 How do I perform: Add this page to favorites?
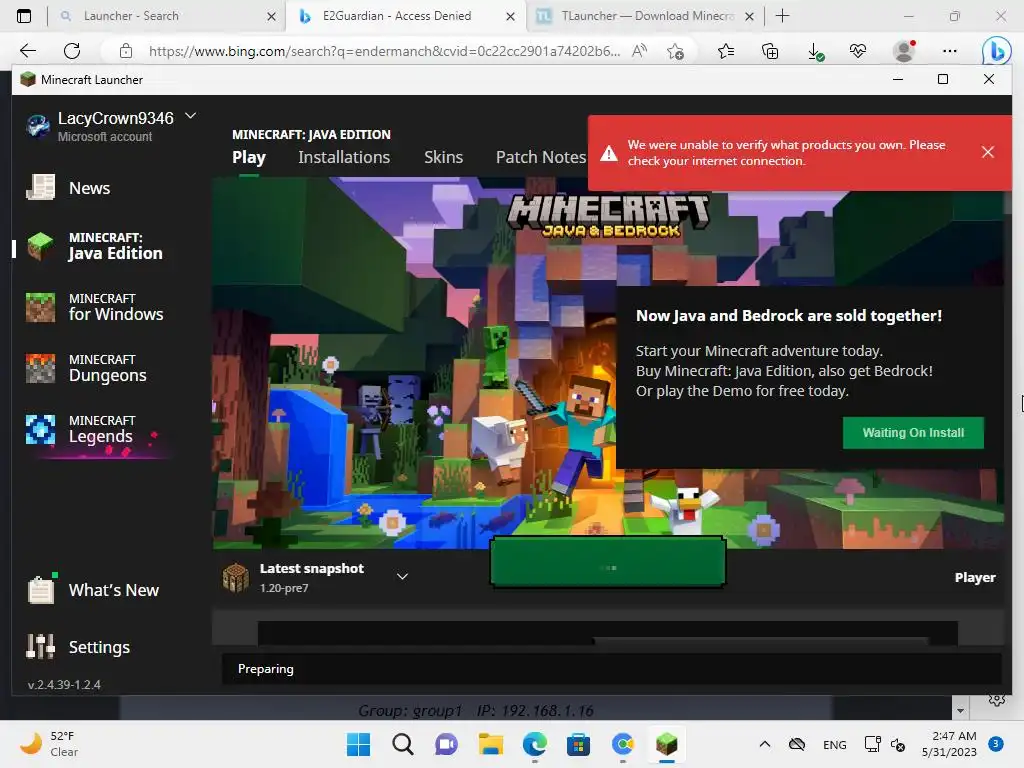675,51
